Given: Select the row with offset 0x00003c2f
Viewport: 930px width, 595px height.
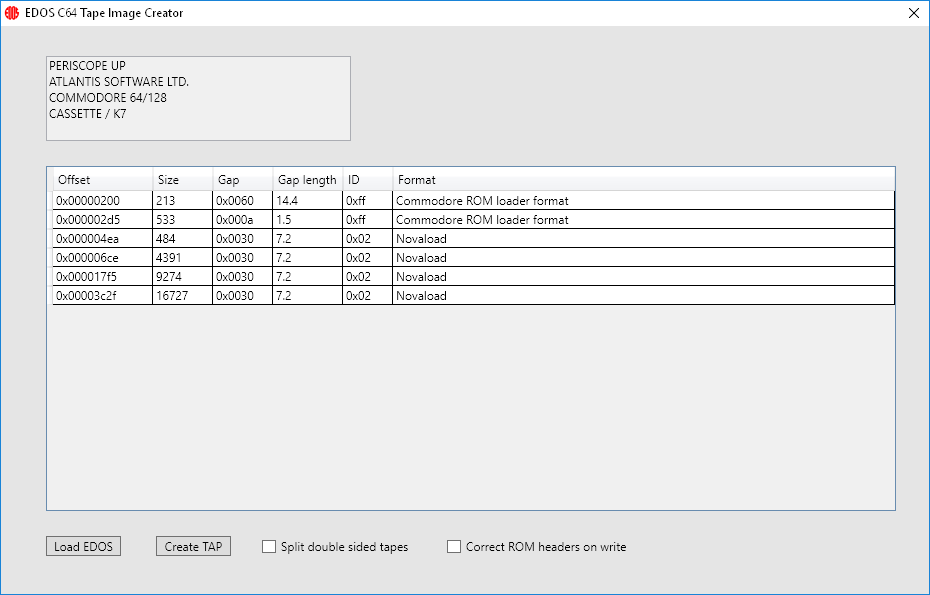Looking at the screenshot, I should [x=473, y=295].
